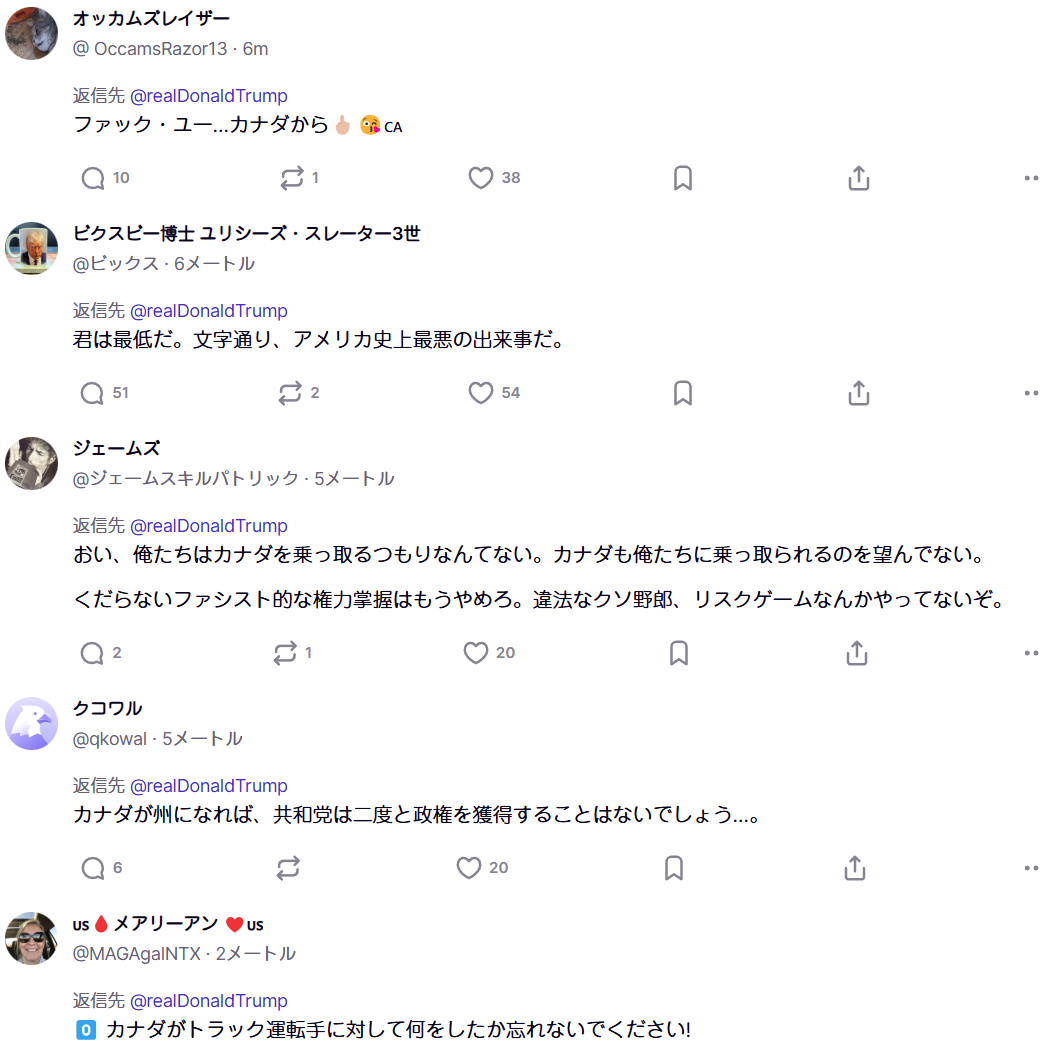
Task: Share クコワル's post
Action: tap(855, 868)
